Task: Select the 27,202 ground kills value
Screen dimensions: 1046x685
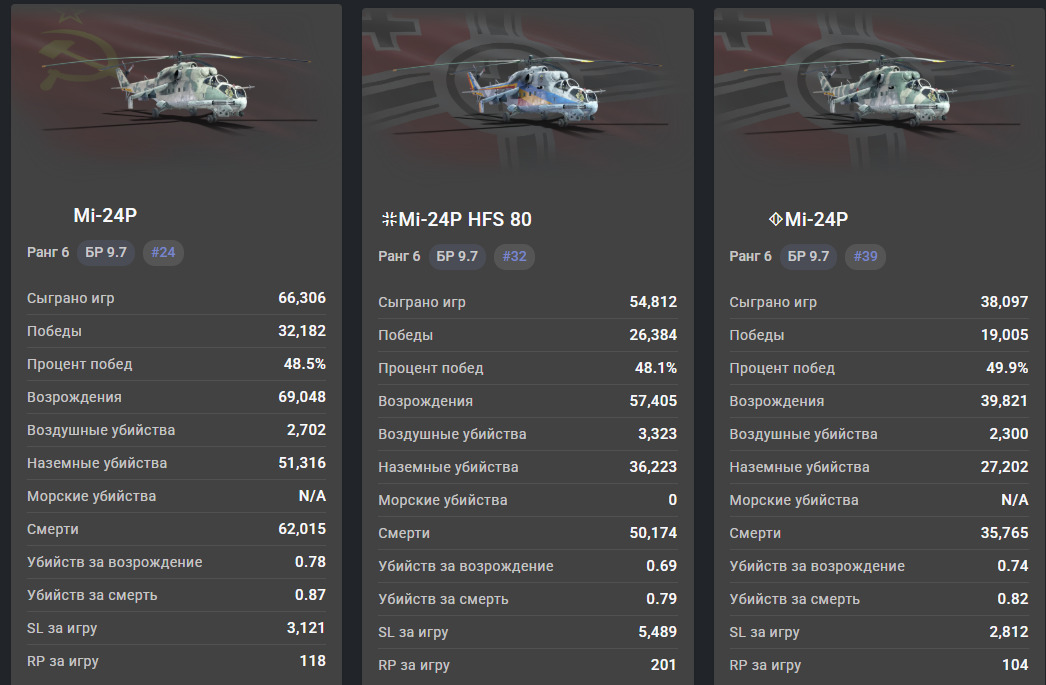Action: pyautogui.click(x=1001, y=467)
